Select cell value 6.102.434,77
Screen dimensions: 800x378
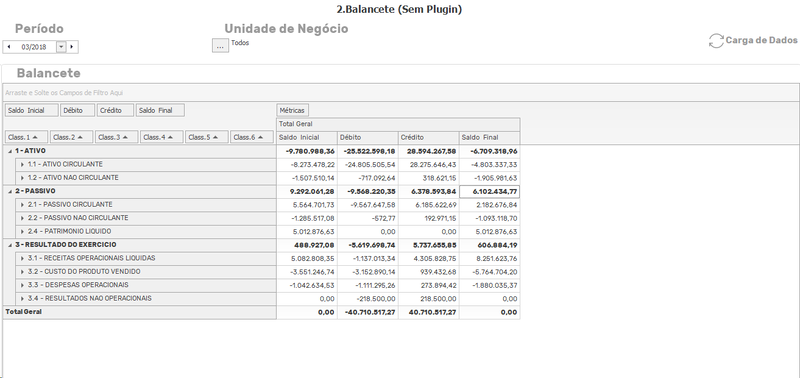(x=490, y=191)
